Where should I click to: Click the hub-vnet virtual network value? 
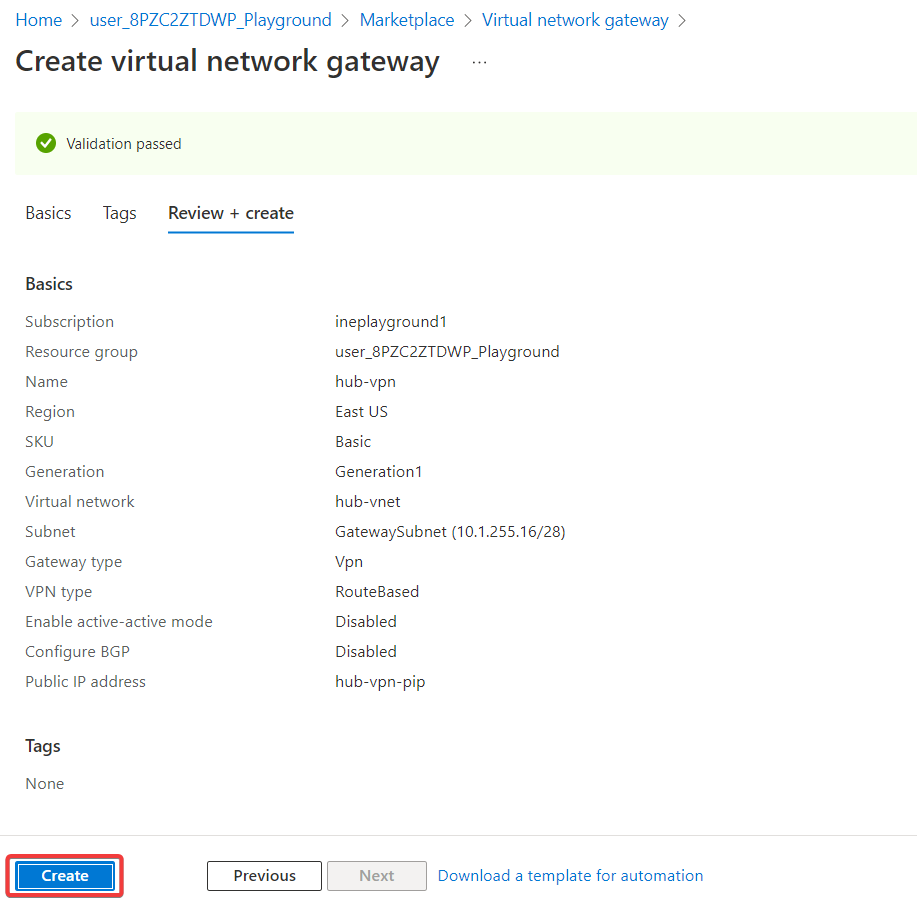pyautogui.click(x=367, y=502)
